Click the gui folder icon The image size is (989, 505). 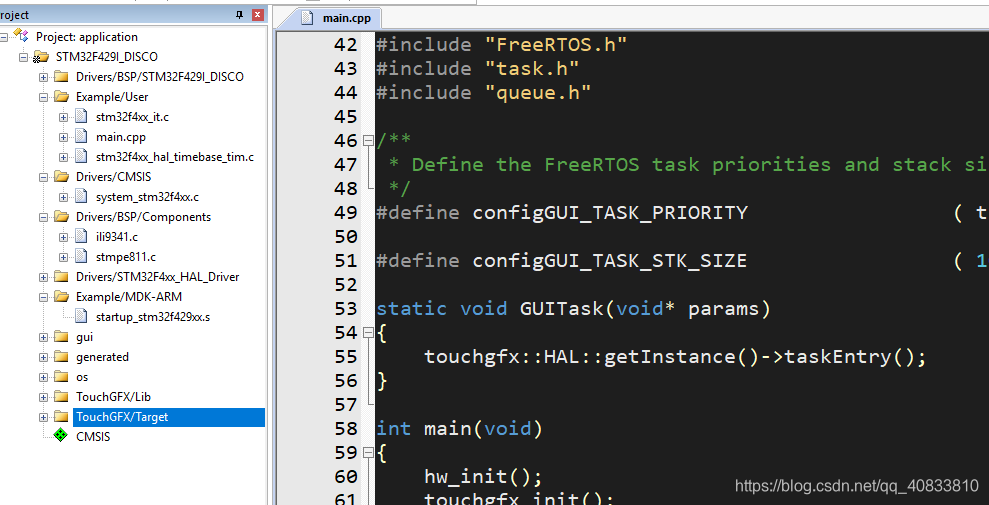(61, 337)
